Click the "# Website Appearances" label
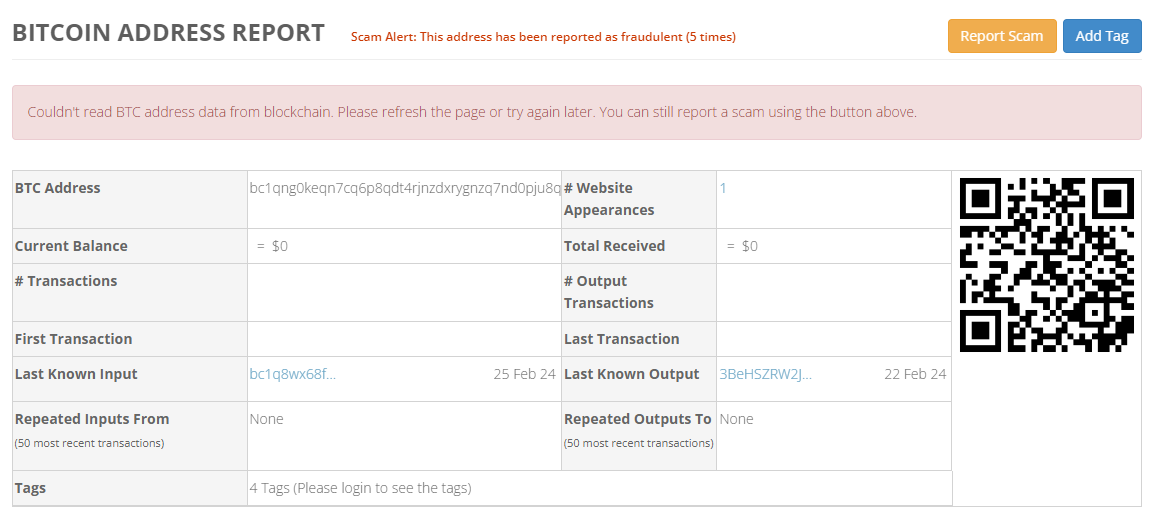Screen dimensions: 1152x516 coord(609,199)
